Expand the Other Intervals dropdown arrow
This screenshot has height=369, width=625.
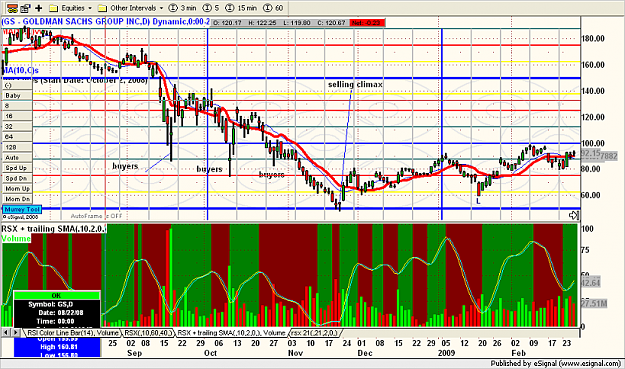161,8
